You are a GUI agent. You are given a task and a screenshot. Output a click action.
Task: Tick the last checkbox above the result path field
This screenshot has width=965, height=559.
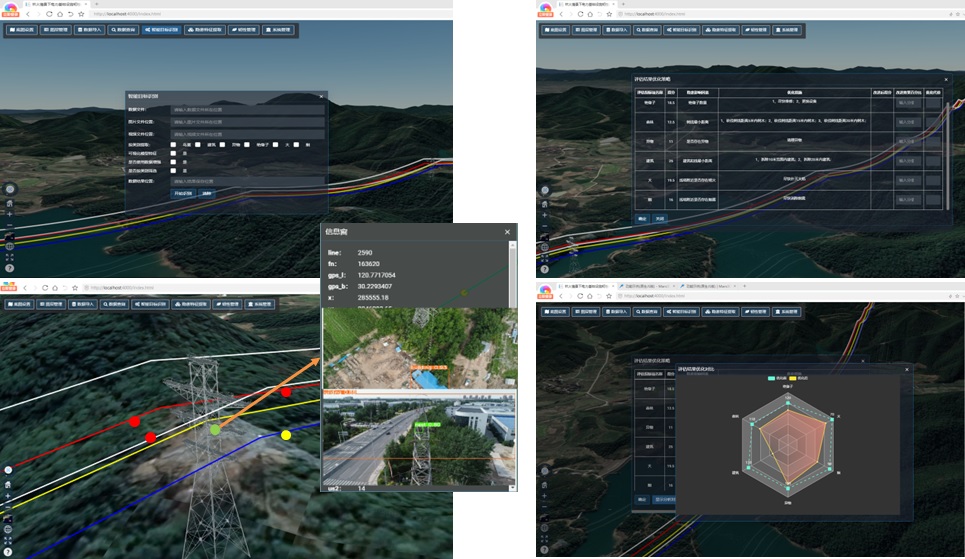174,171
